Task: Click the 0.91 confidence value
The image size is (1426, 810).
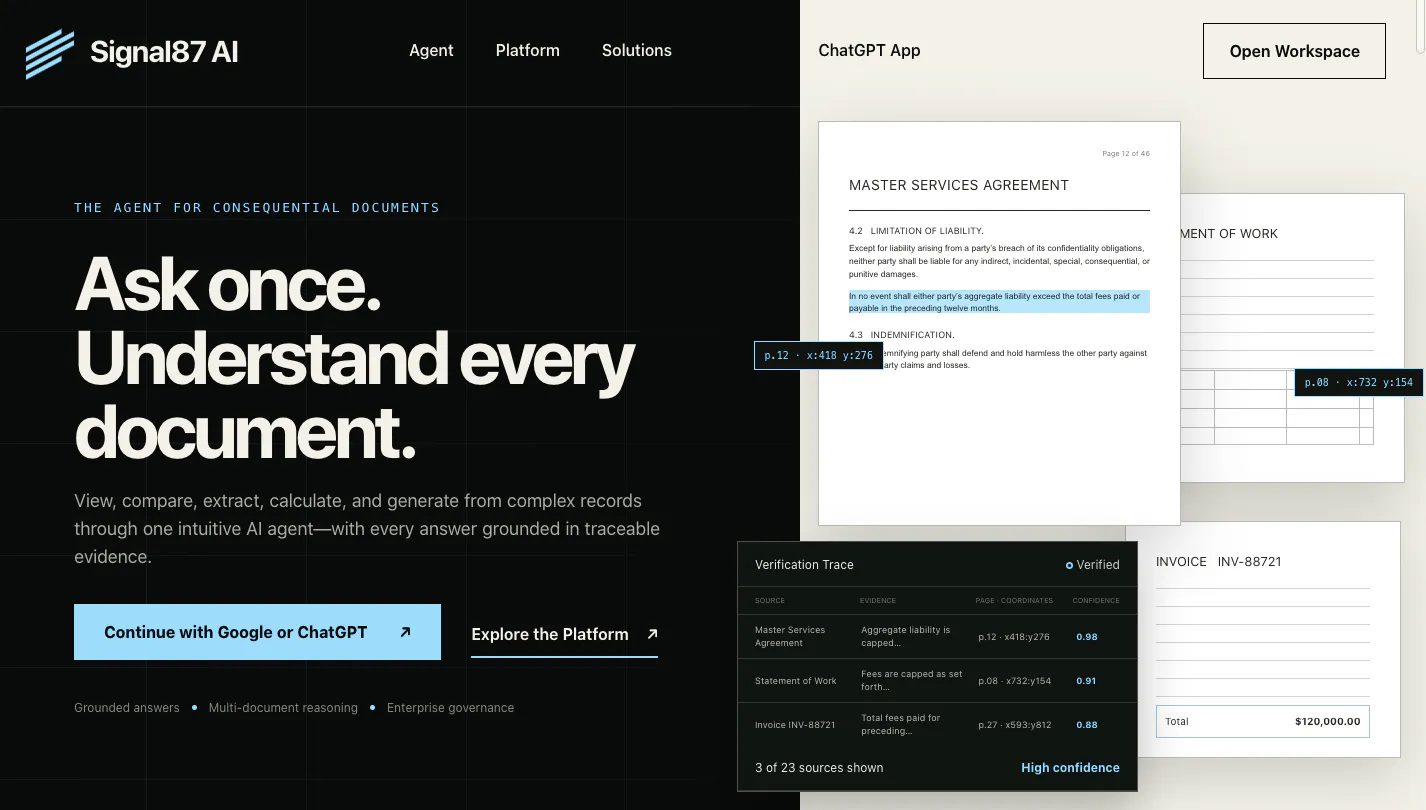Action: tap(1086, 681)
